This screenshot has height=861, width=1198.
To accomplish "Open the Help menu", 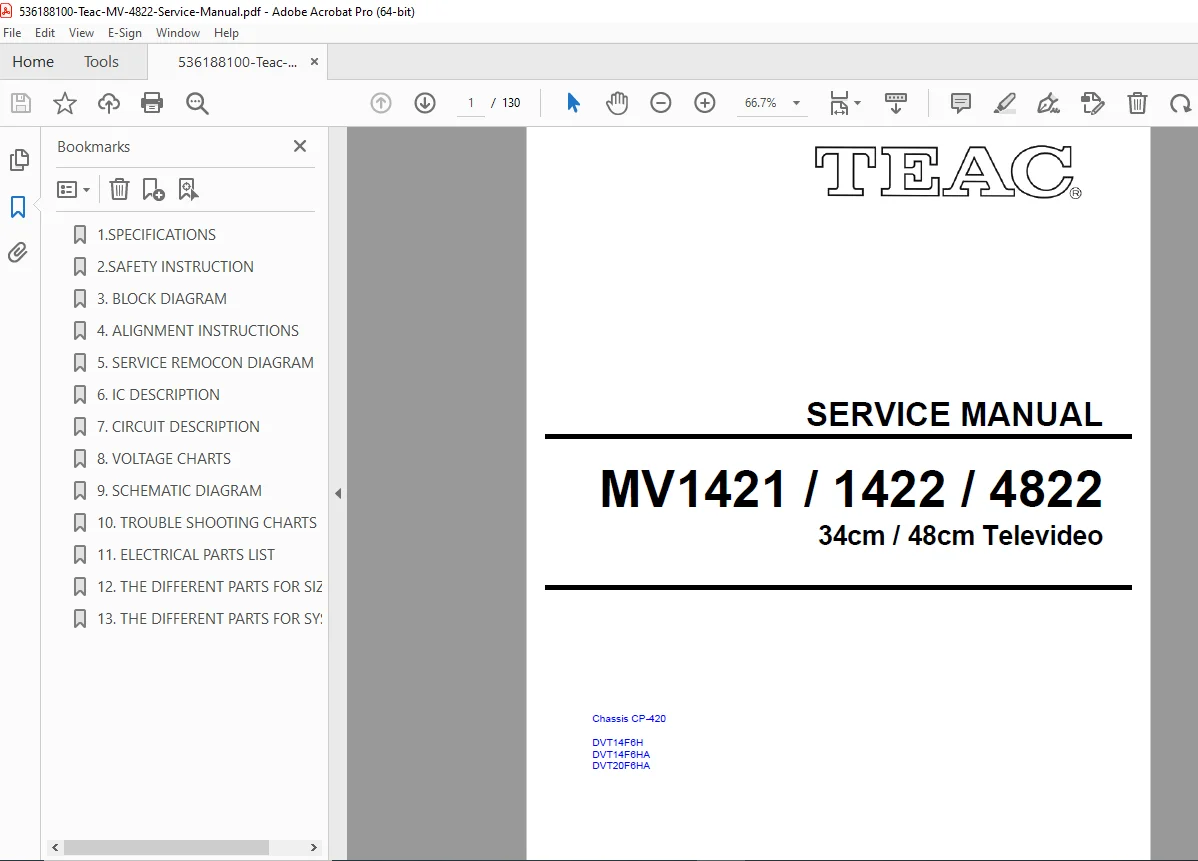I will click(x=226, y=33).
